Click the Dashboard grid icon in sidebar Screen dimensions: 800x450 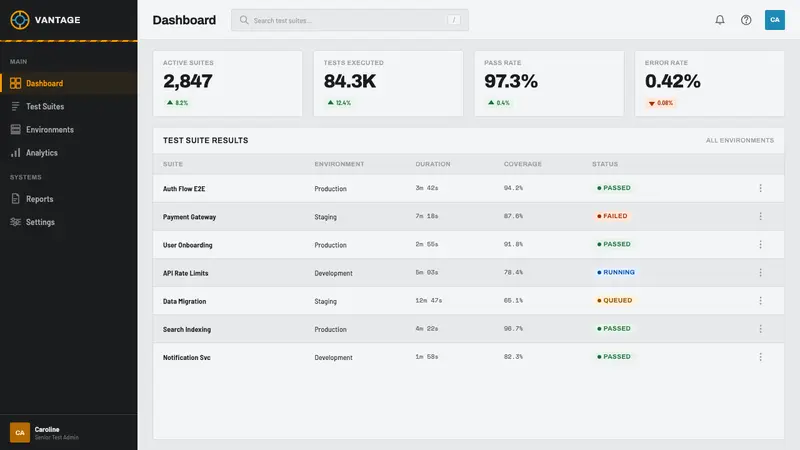pos(15,83)
